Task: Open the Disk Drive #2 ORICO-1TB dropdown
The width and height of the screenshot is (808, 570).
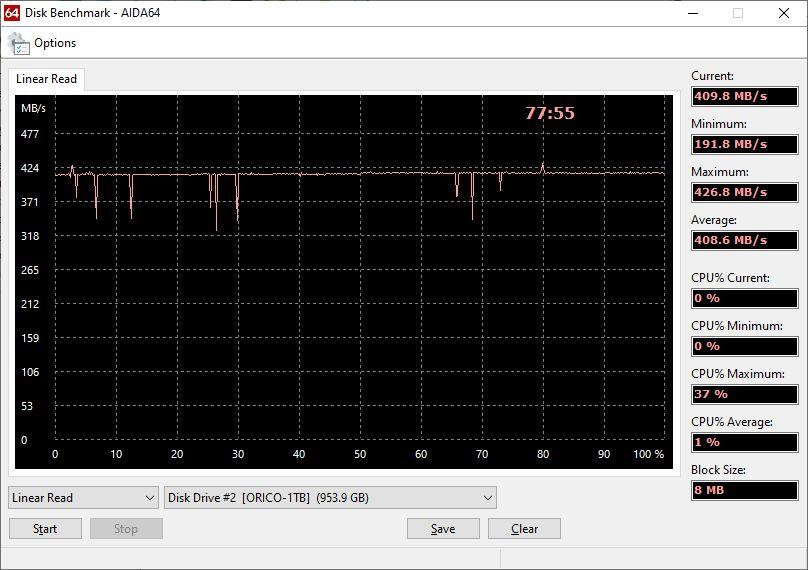Action: pyautogui.click(x=330, y=498)
